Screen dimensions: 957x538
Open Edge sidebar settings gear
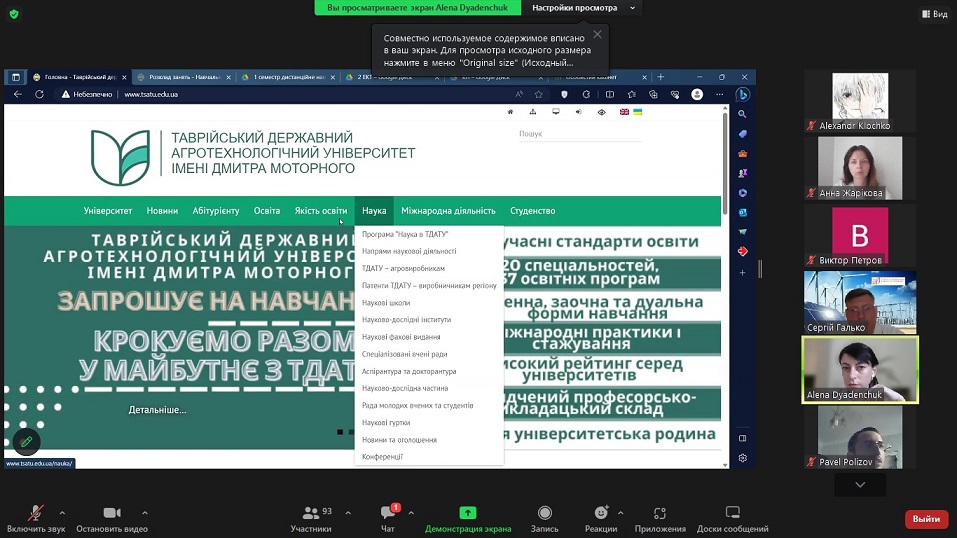point(742,458)
